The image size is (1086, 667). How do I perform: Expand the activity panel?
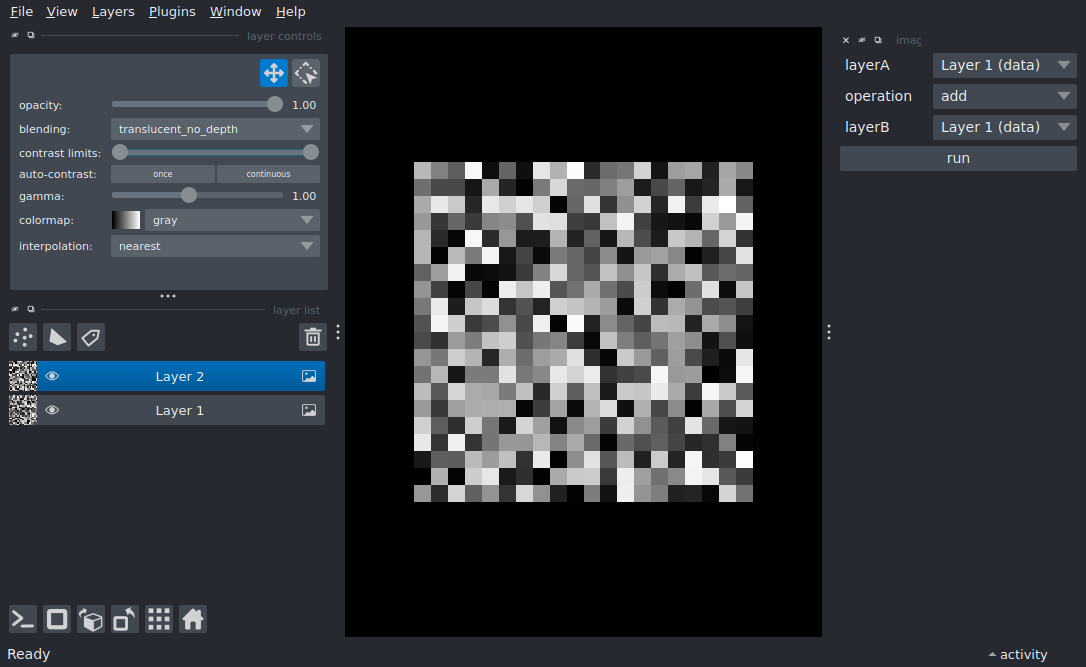tap(1017, 655)
